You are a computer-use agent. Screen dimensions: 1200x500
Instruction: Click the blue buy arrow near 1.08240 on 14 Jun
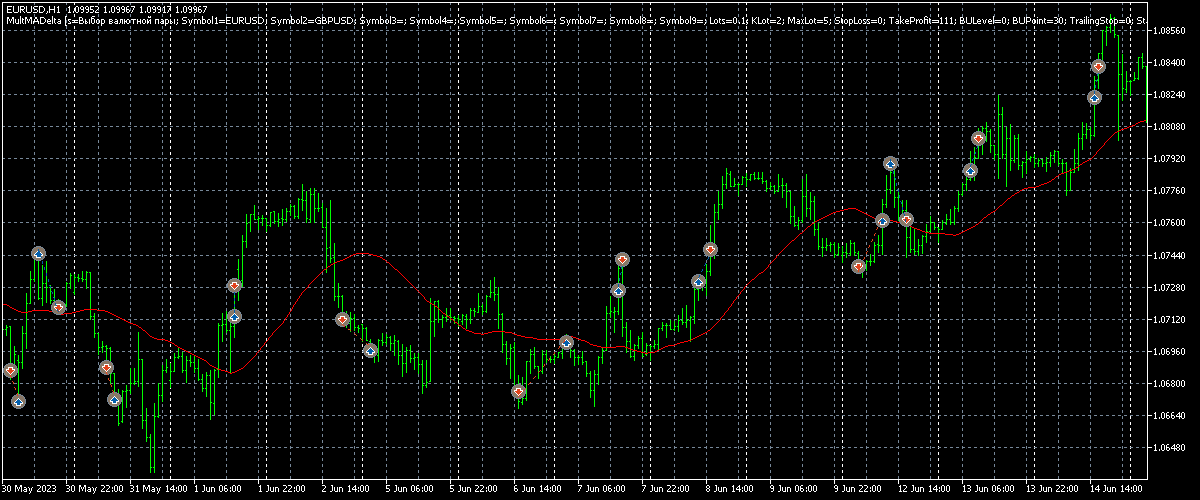point(1094,98)
